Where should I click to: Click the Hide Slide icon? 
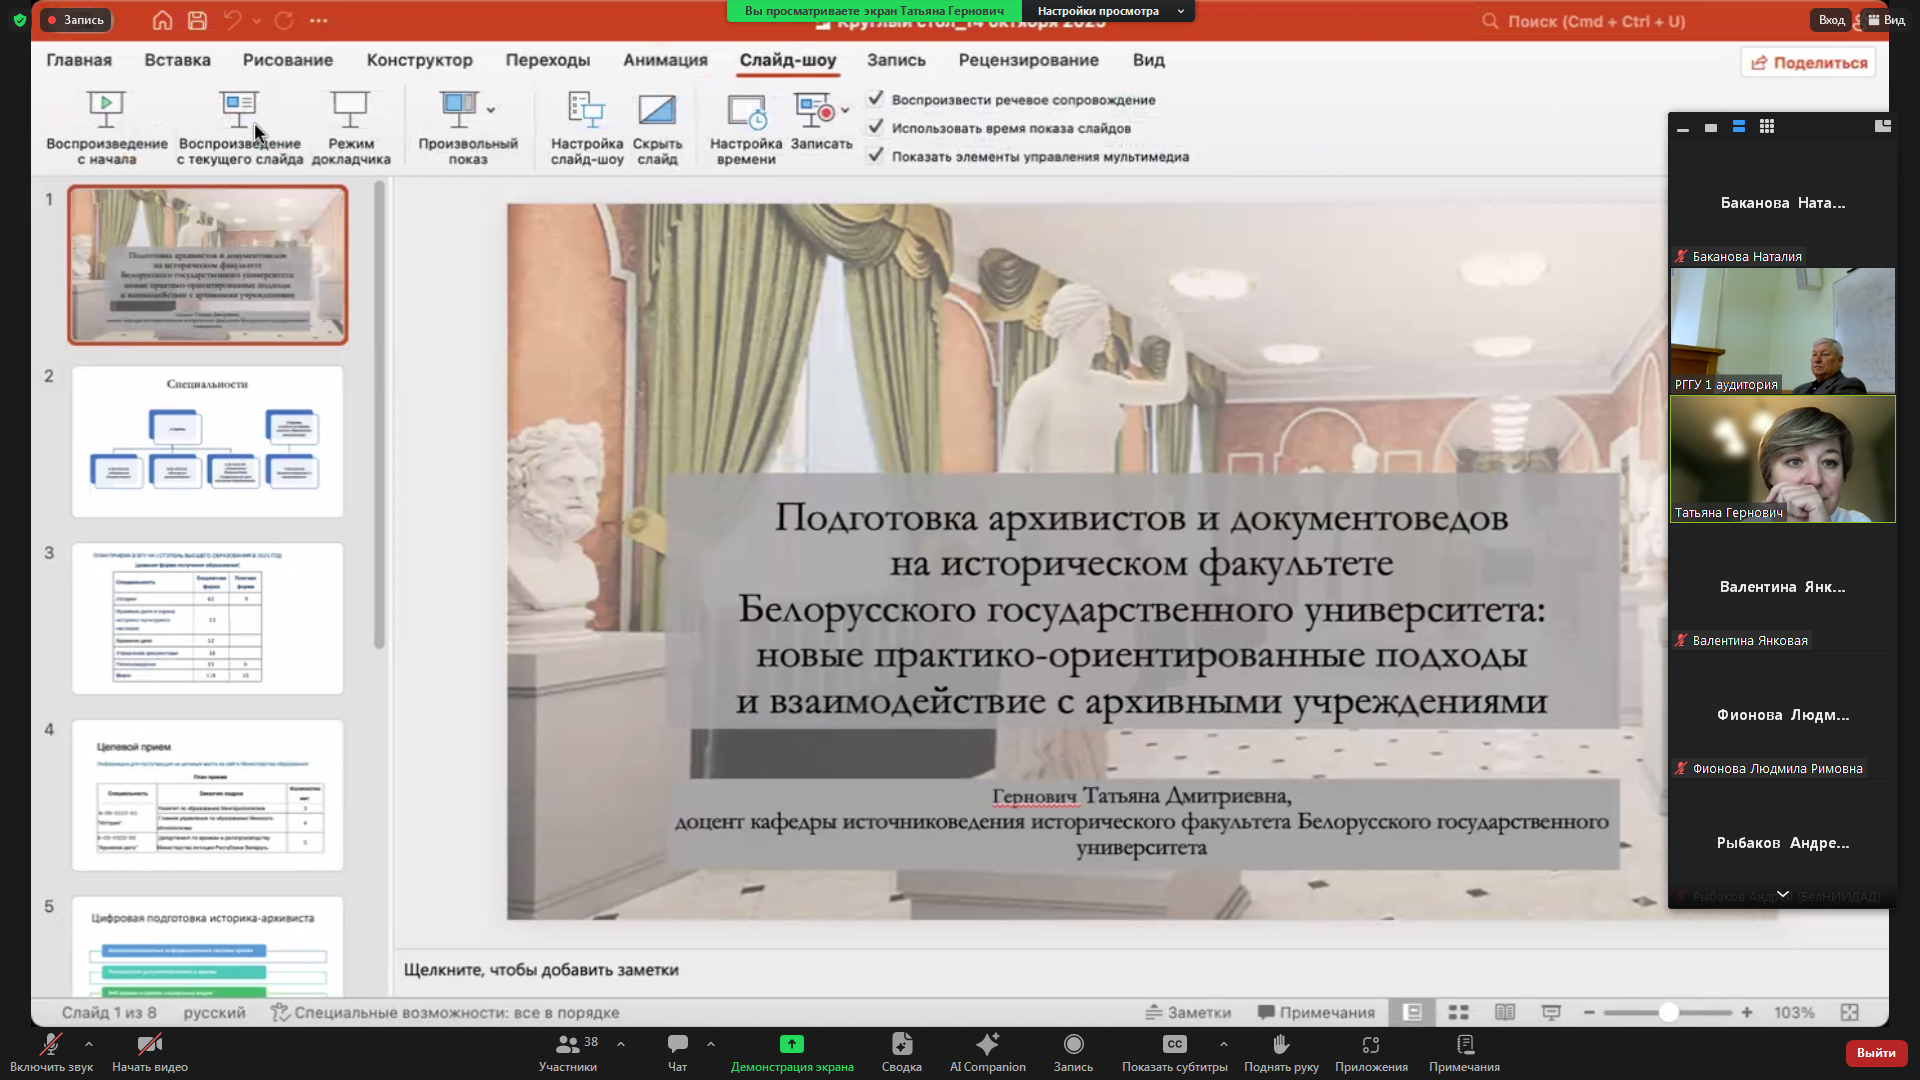657,110
